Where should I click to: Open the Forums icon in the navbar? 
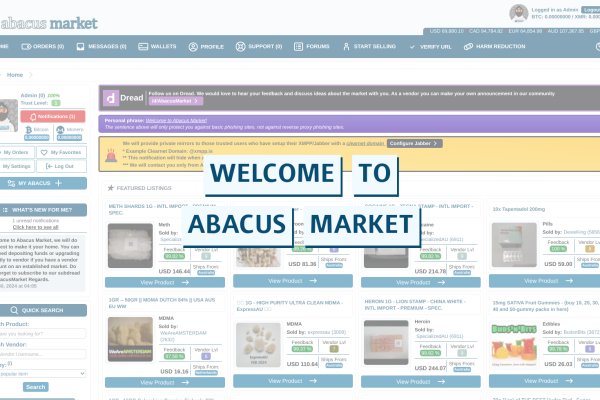(299, 46)
